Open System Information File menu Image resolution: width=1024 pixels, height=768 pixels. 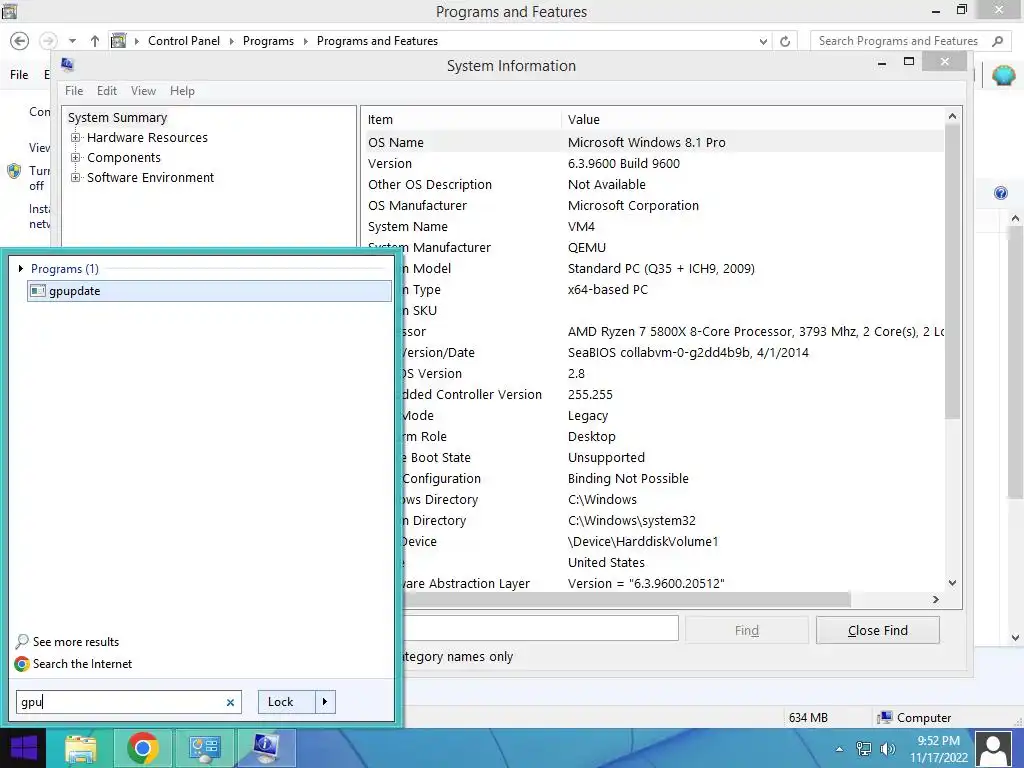tap(74, 91)
